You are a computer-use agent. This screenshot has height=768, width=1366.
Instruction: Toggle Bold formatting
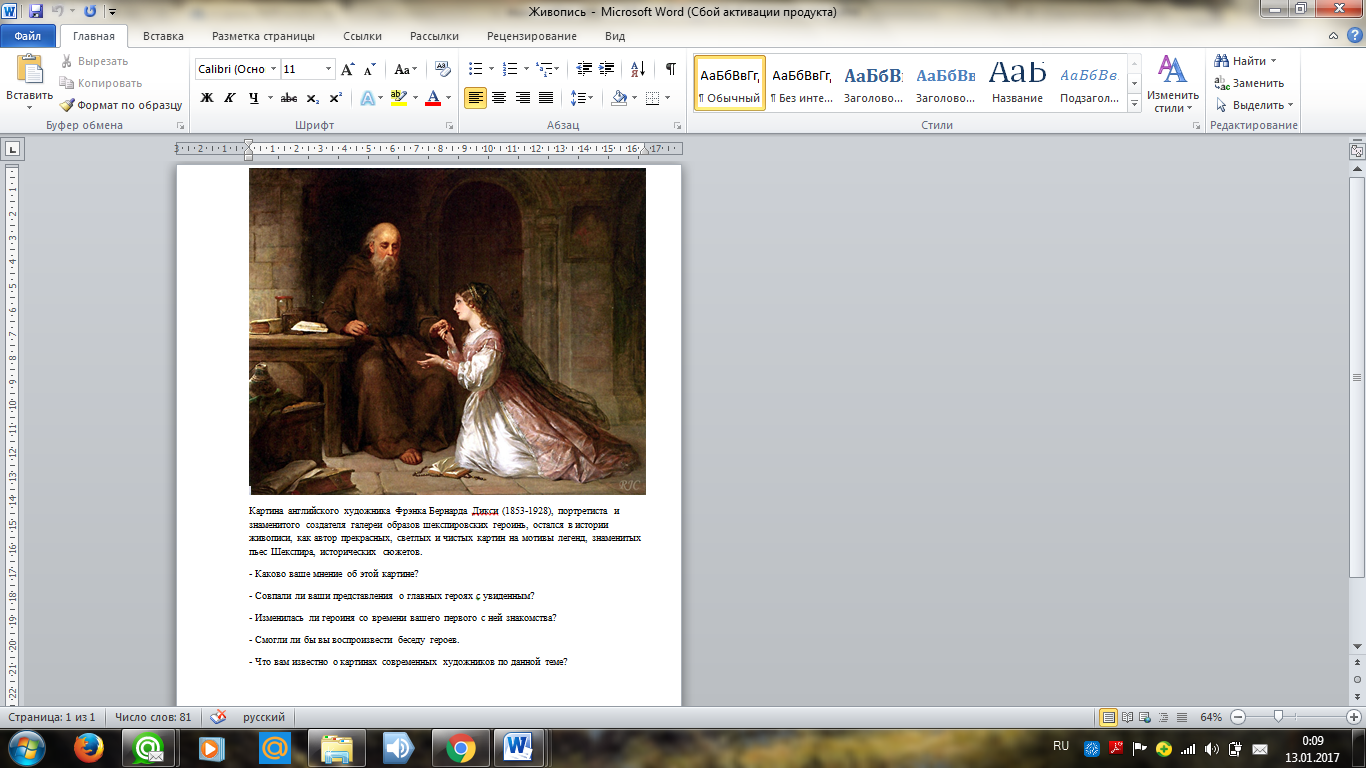tap(207, 98)
